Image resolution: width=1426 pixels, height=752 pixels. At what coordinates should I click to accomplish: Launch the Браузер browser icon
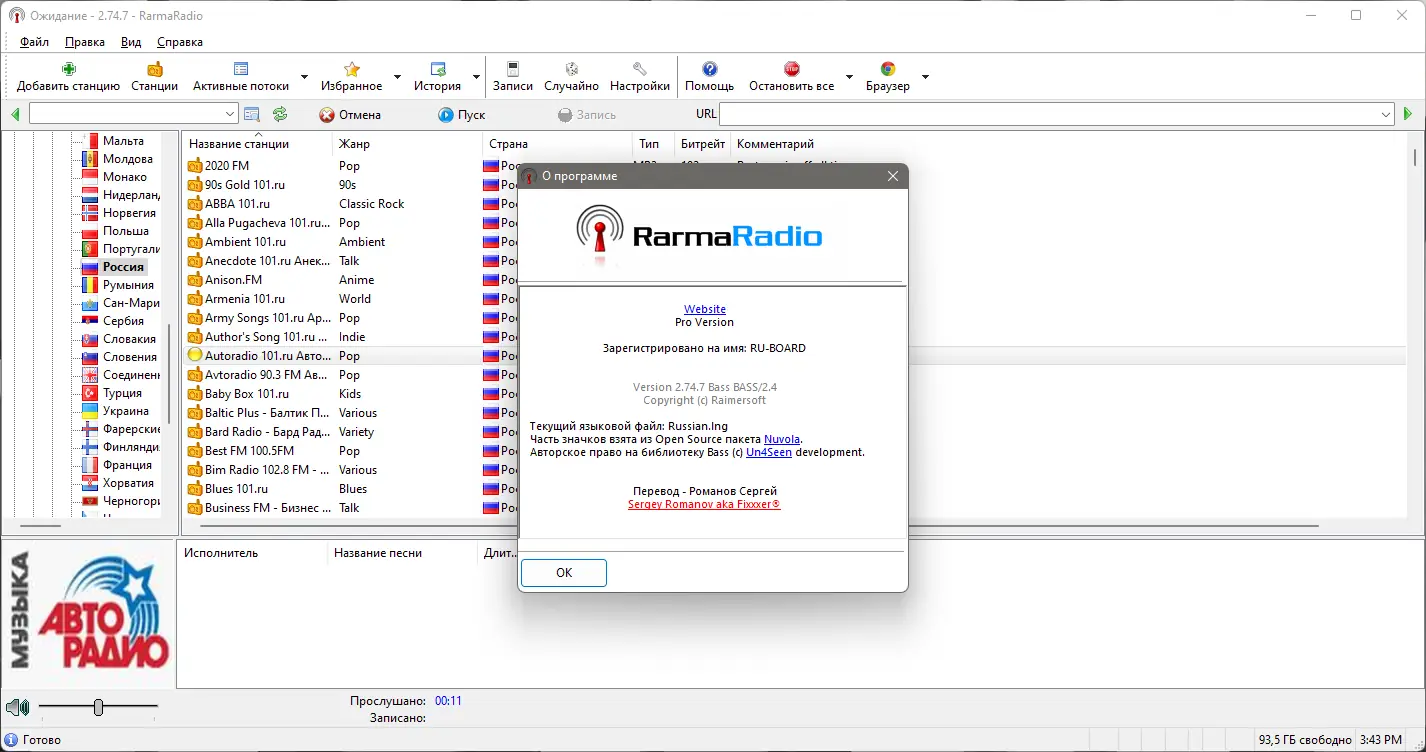tap(887, 69)
